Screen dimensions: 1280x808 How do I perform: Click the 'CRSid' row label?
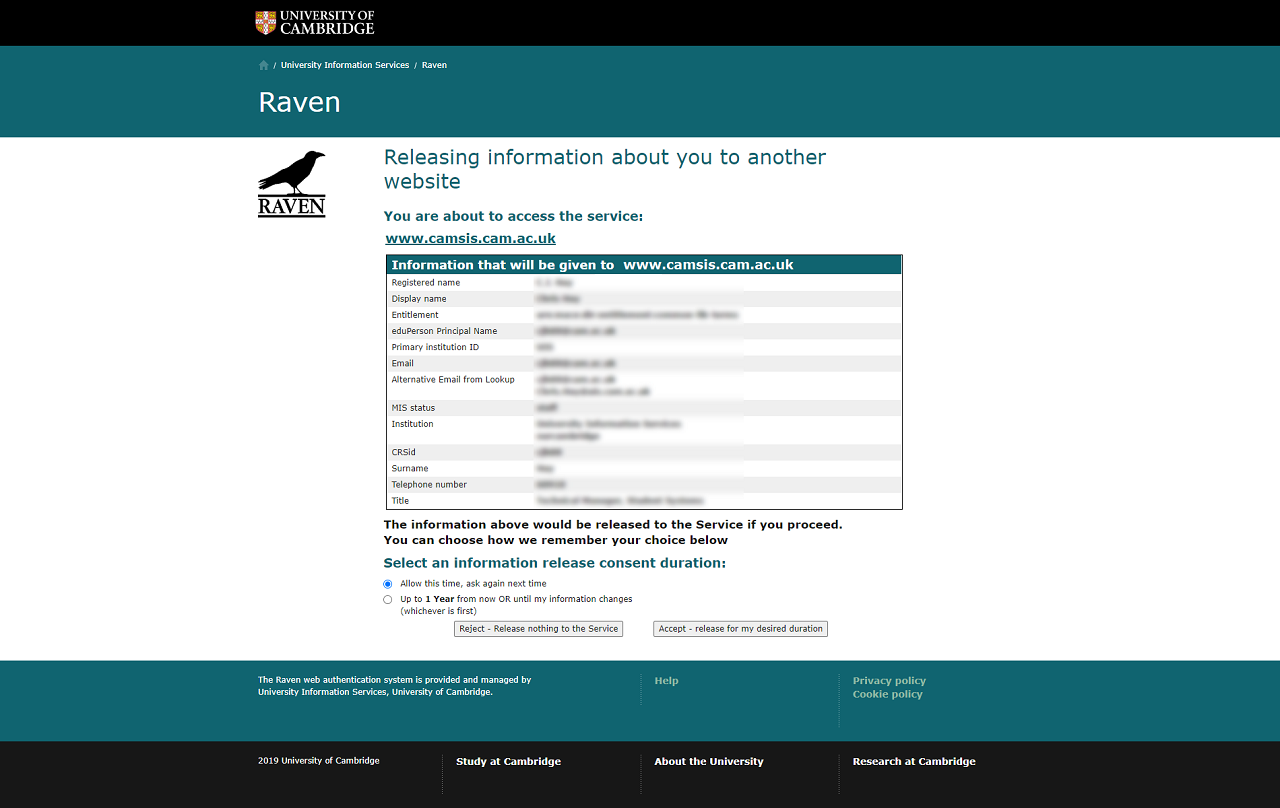click(x=404, y=452)
